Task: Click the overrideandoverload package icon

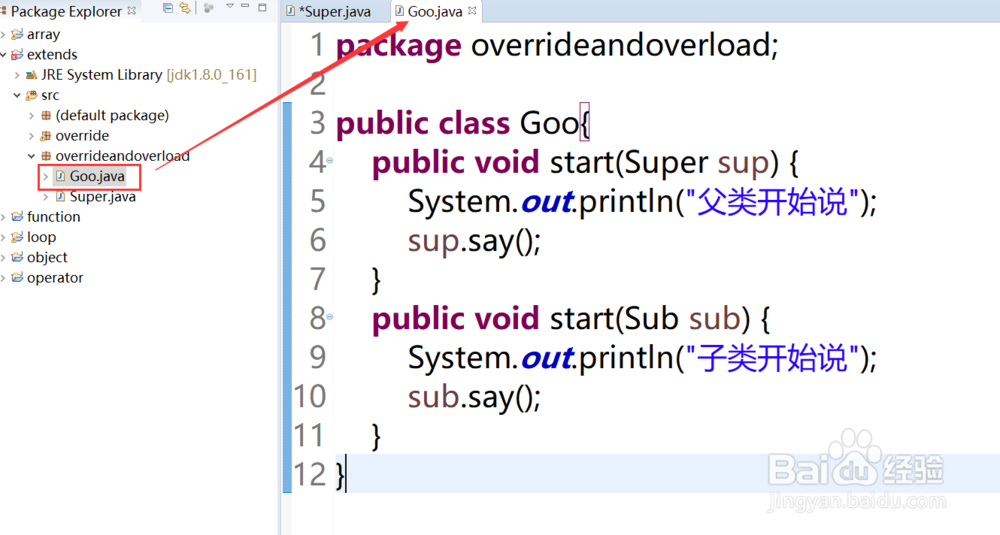Action: point(46,156)
